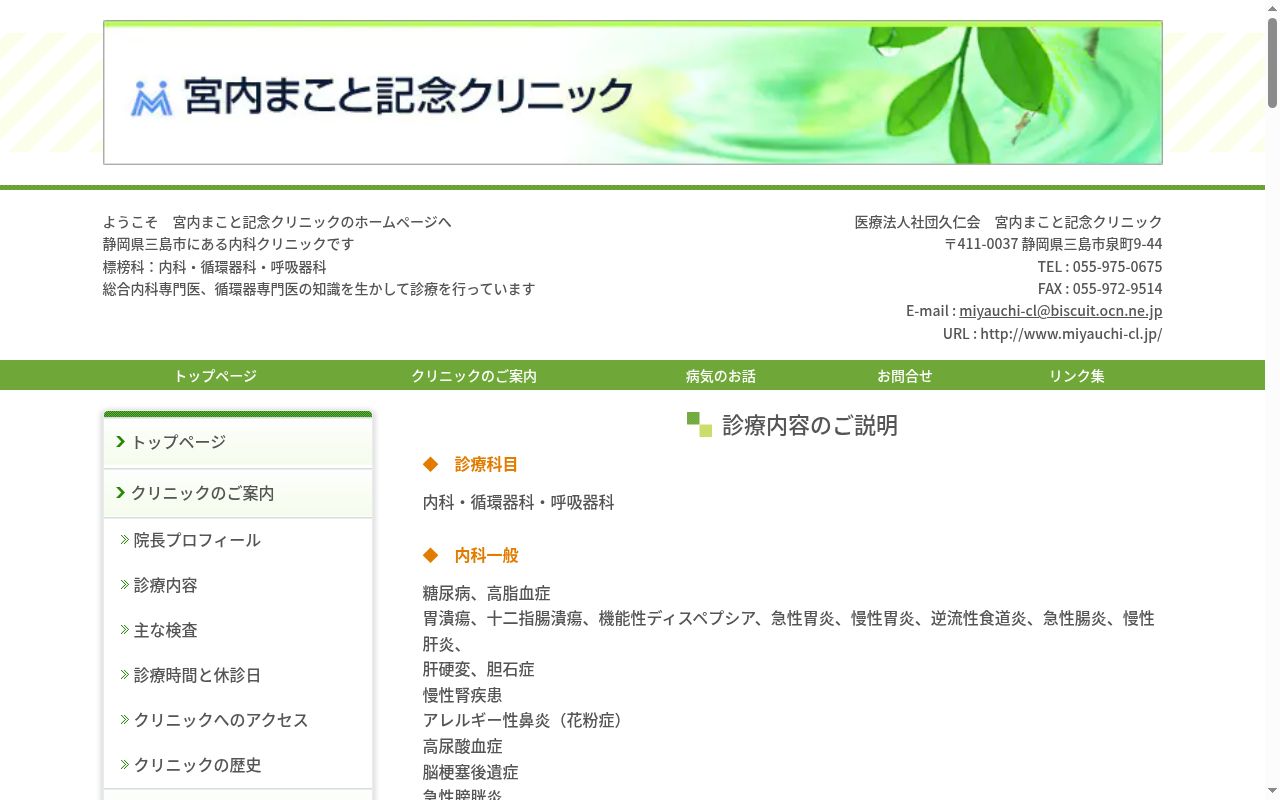Click the arrow icon before 診療時間と休診日
This screenshot has height=800, width=1280.
pyautogui.click(x=125, y=674)
